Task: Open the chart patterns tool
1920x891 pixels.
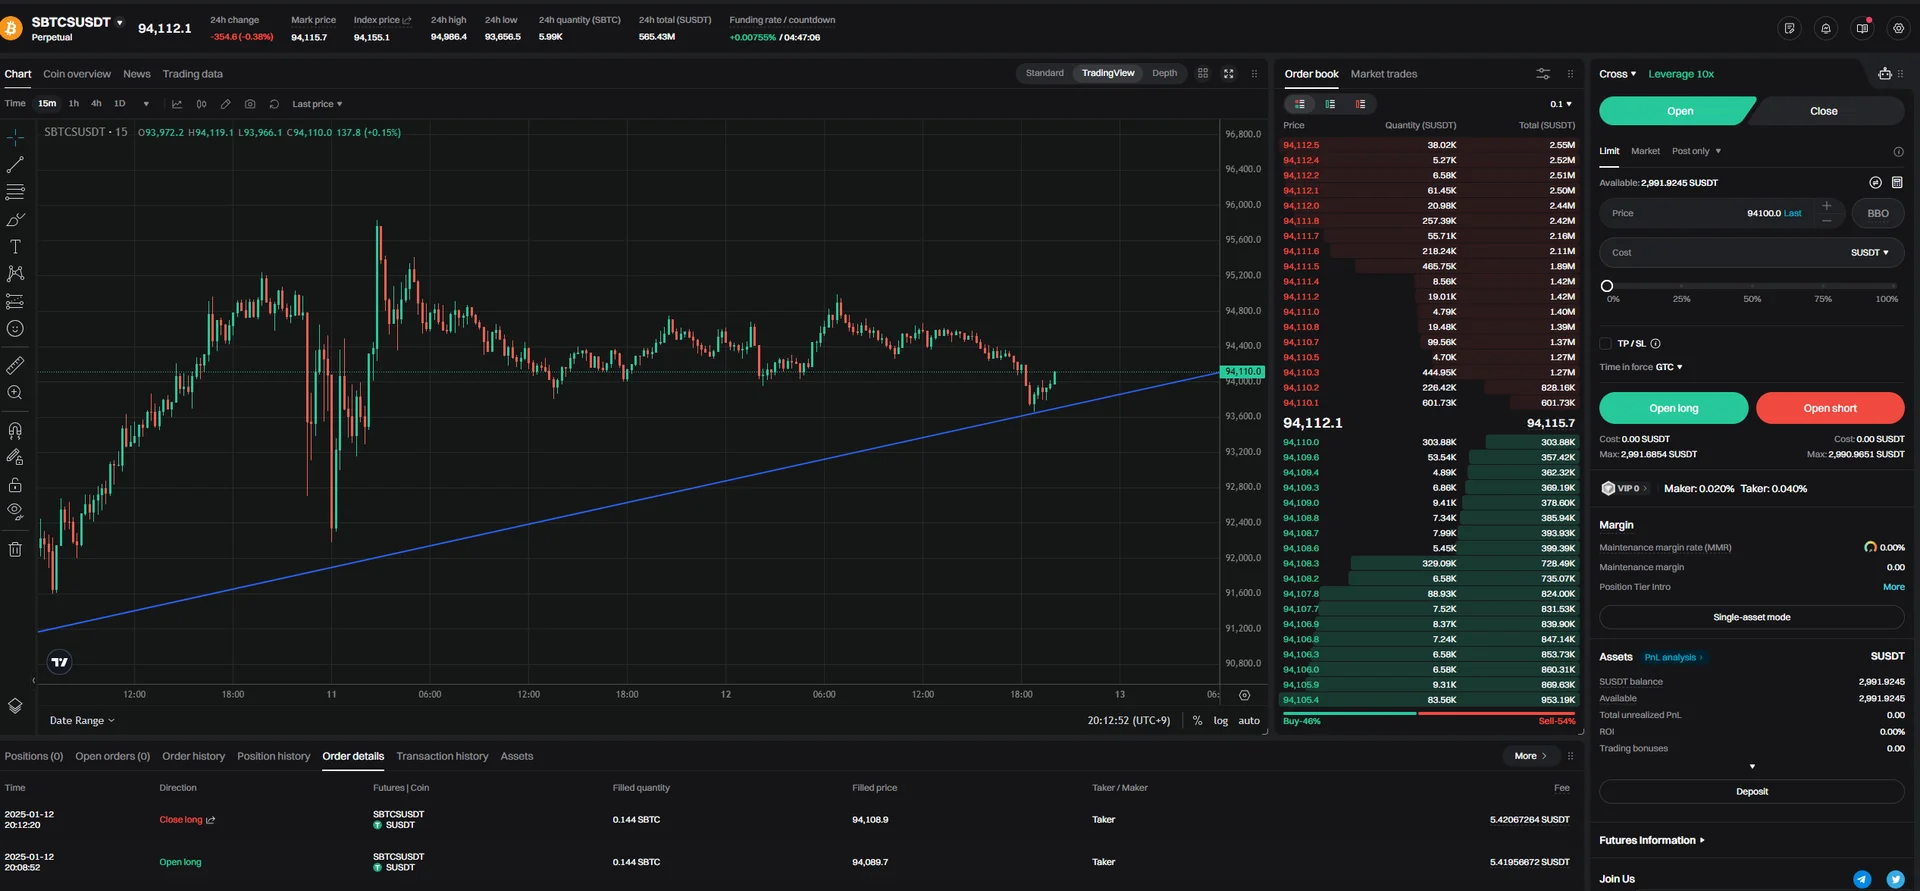Action: pyautogui.click(x=15, y=273)
